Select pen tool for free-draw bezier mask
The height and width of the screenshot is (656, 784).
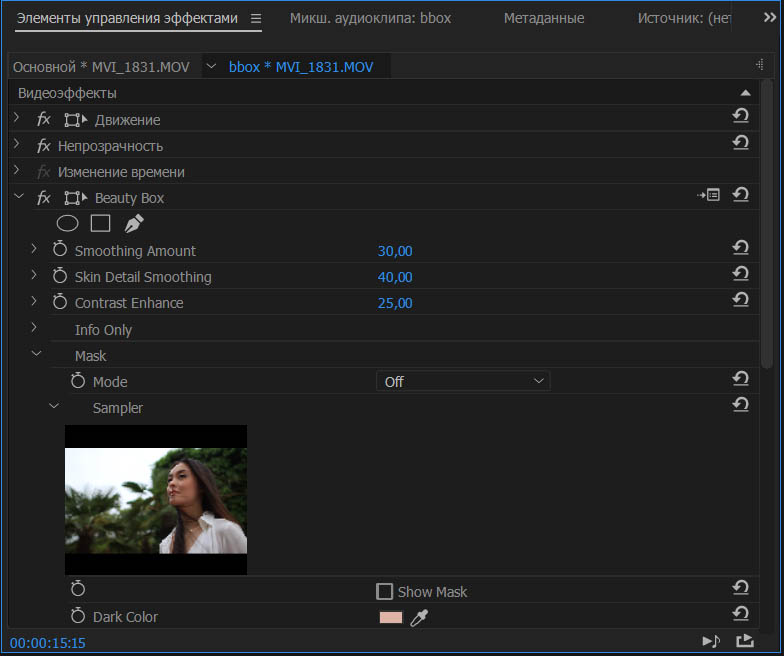(134, 224)
